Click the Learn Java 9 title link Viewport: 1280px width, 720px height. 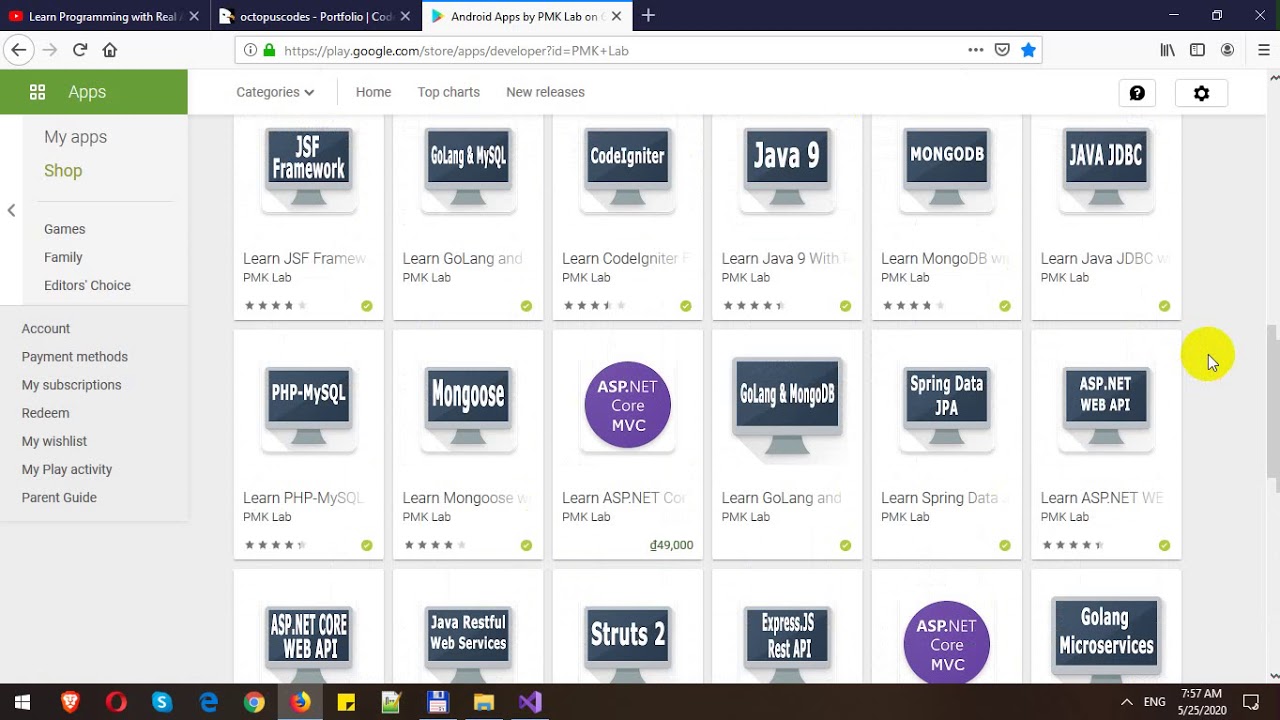click(787, 259)
